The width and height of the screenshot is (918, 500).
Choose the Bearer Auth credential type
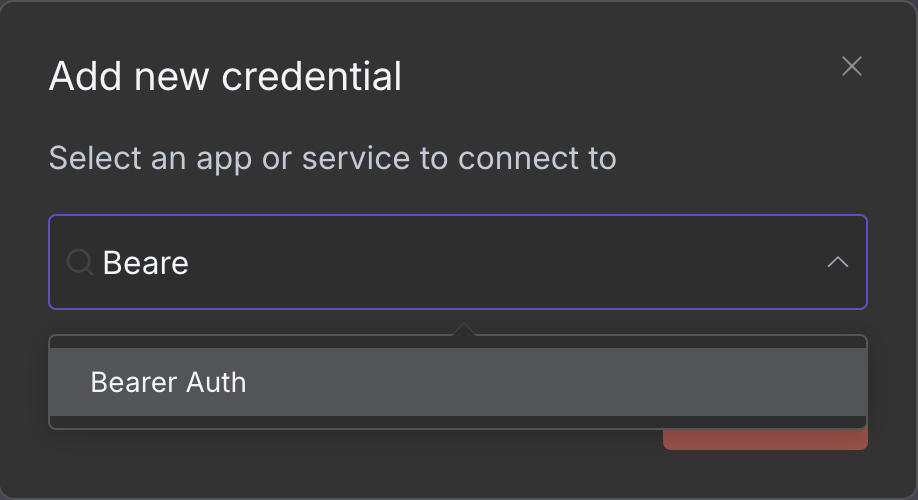pyautogui.click(x=168, y=382)
